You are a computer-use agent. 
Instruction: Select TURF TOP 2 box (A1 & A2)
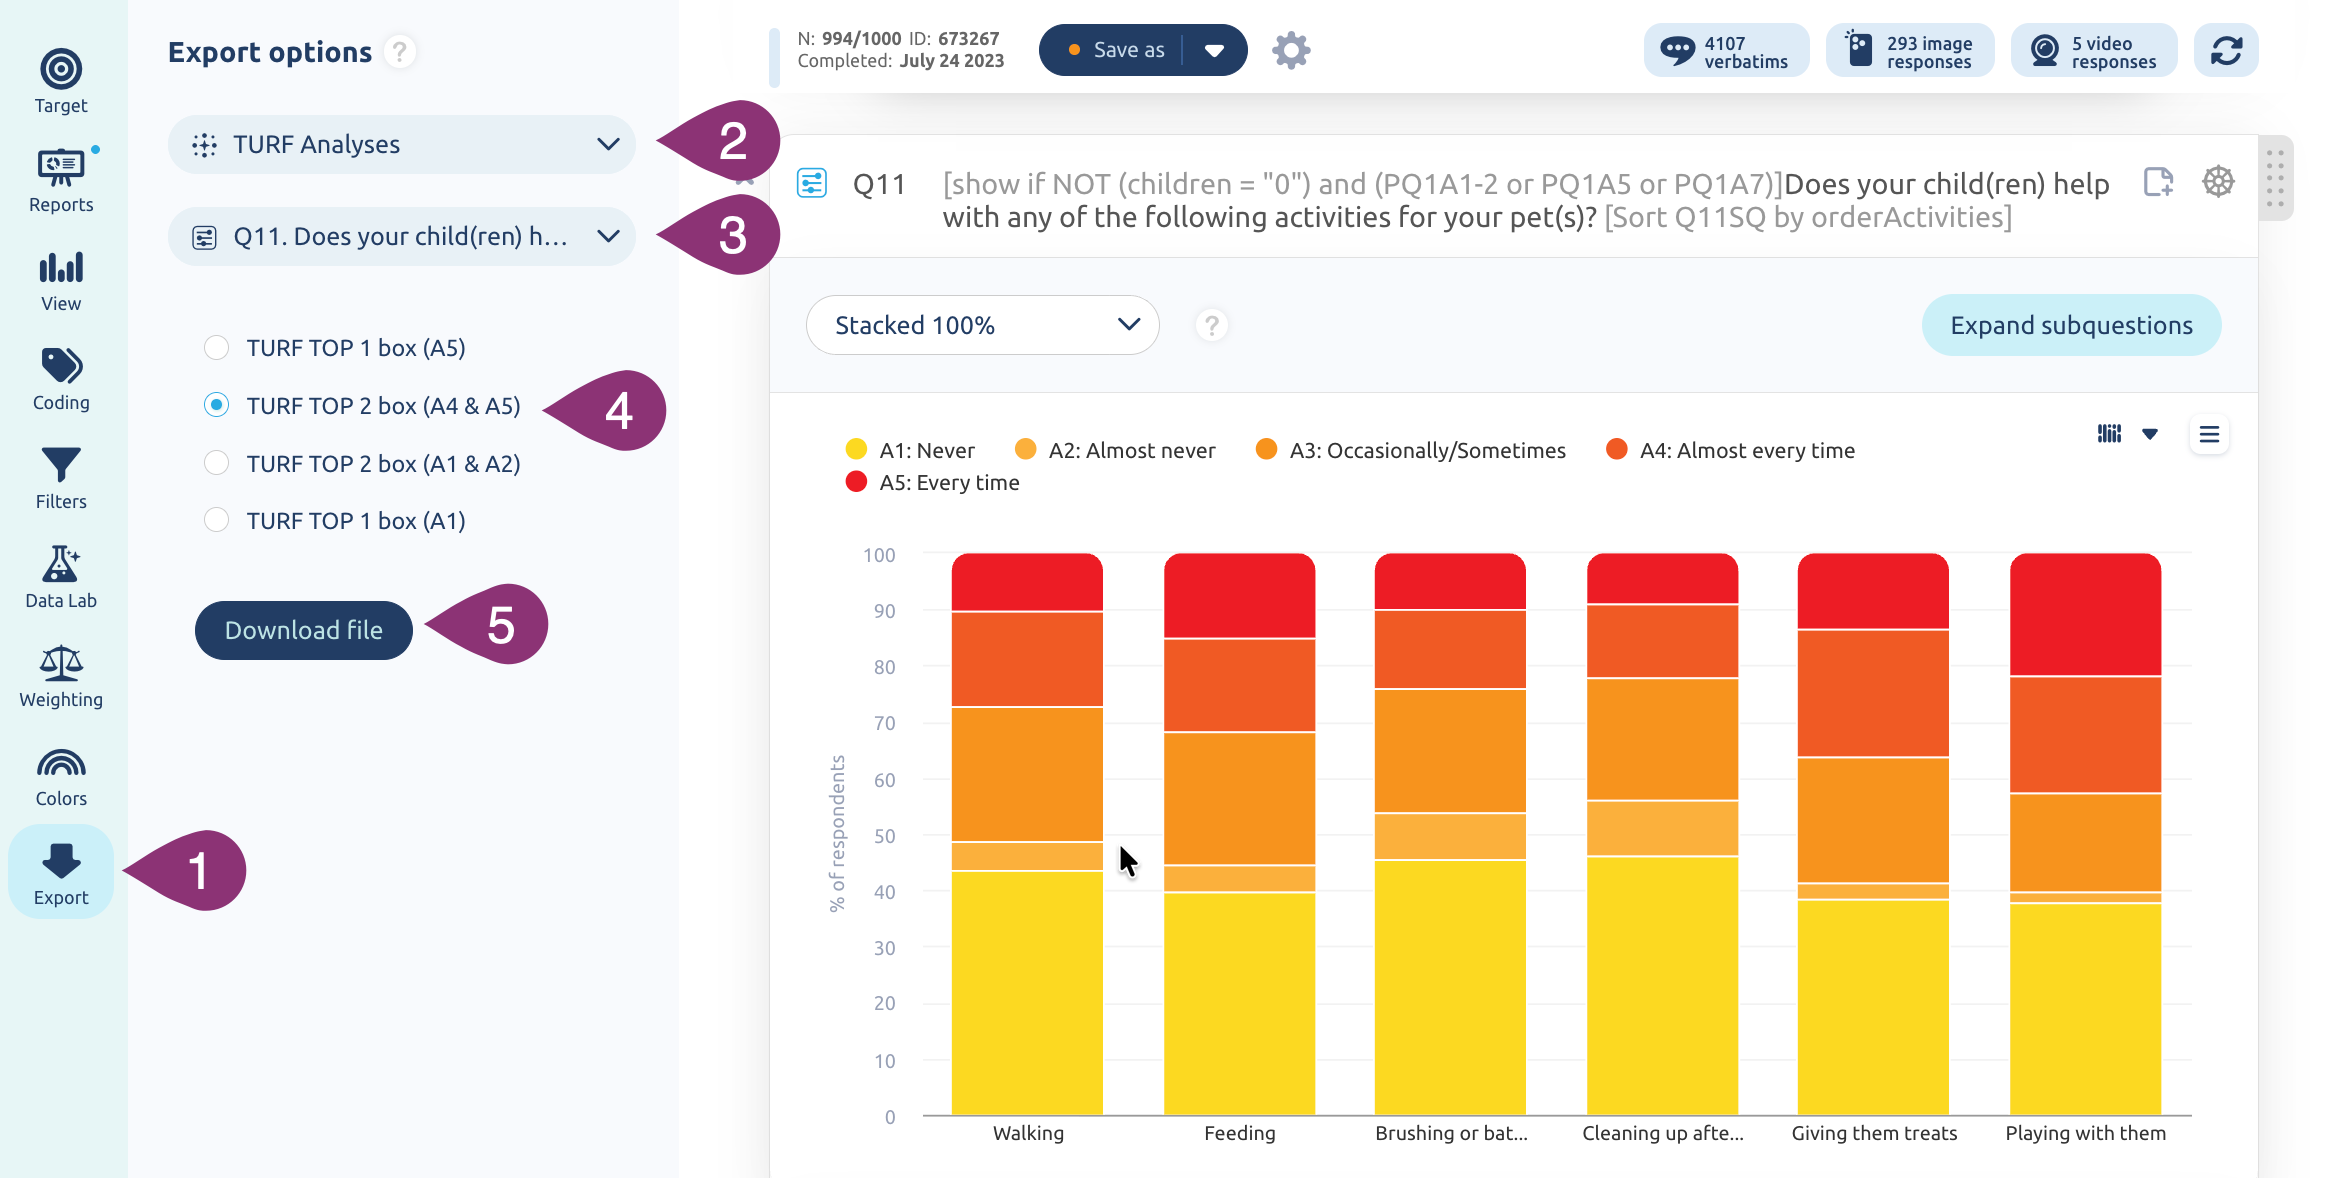coord(216,463)
